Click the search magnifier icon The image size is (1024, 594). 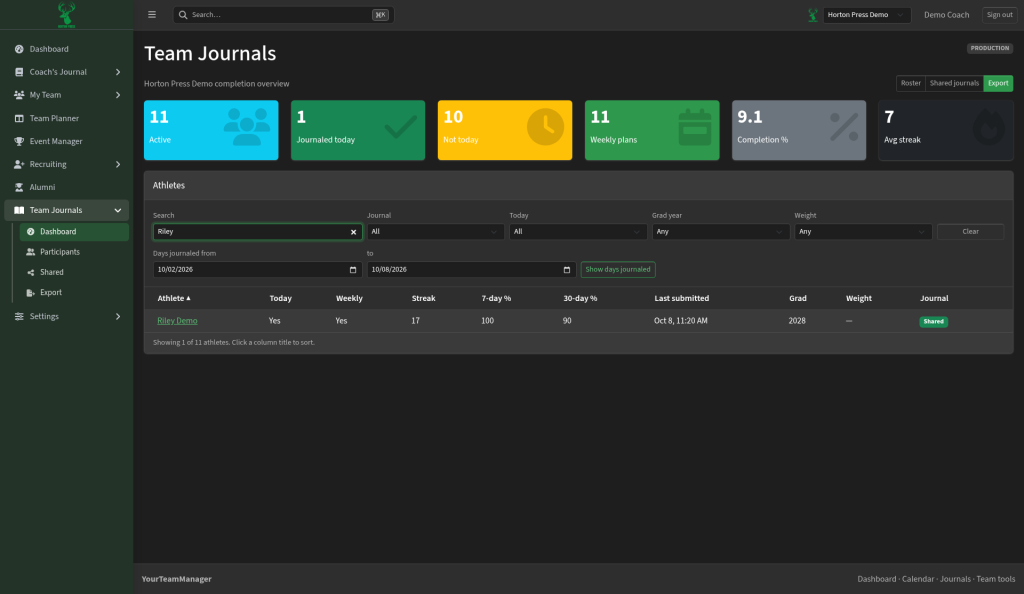183,14
